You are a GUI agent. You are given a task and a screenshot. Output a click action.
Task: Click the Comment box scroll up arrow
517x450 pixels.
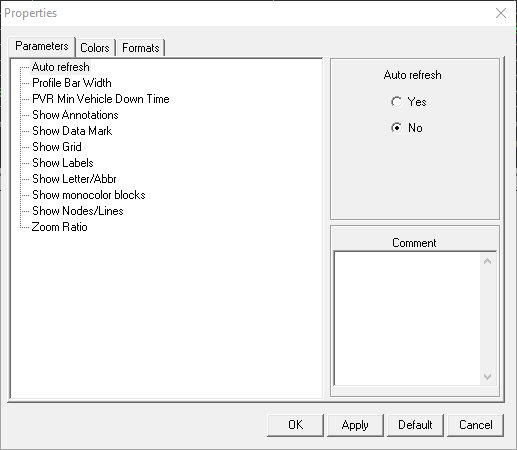pos(487,261)
